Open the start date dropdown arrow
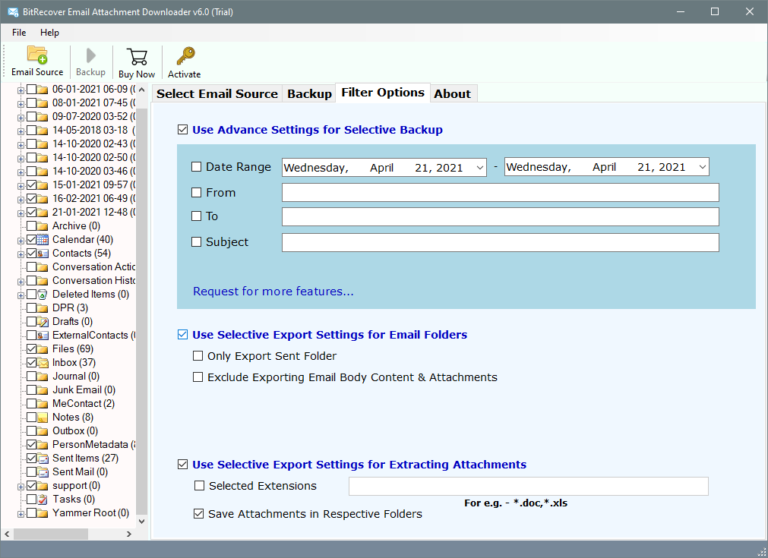 480,168
